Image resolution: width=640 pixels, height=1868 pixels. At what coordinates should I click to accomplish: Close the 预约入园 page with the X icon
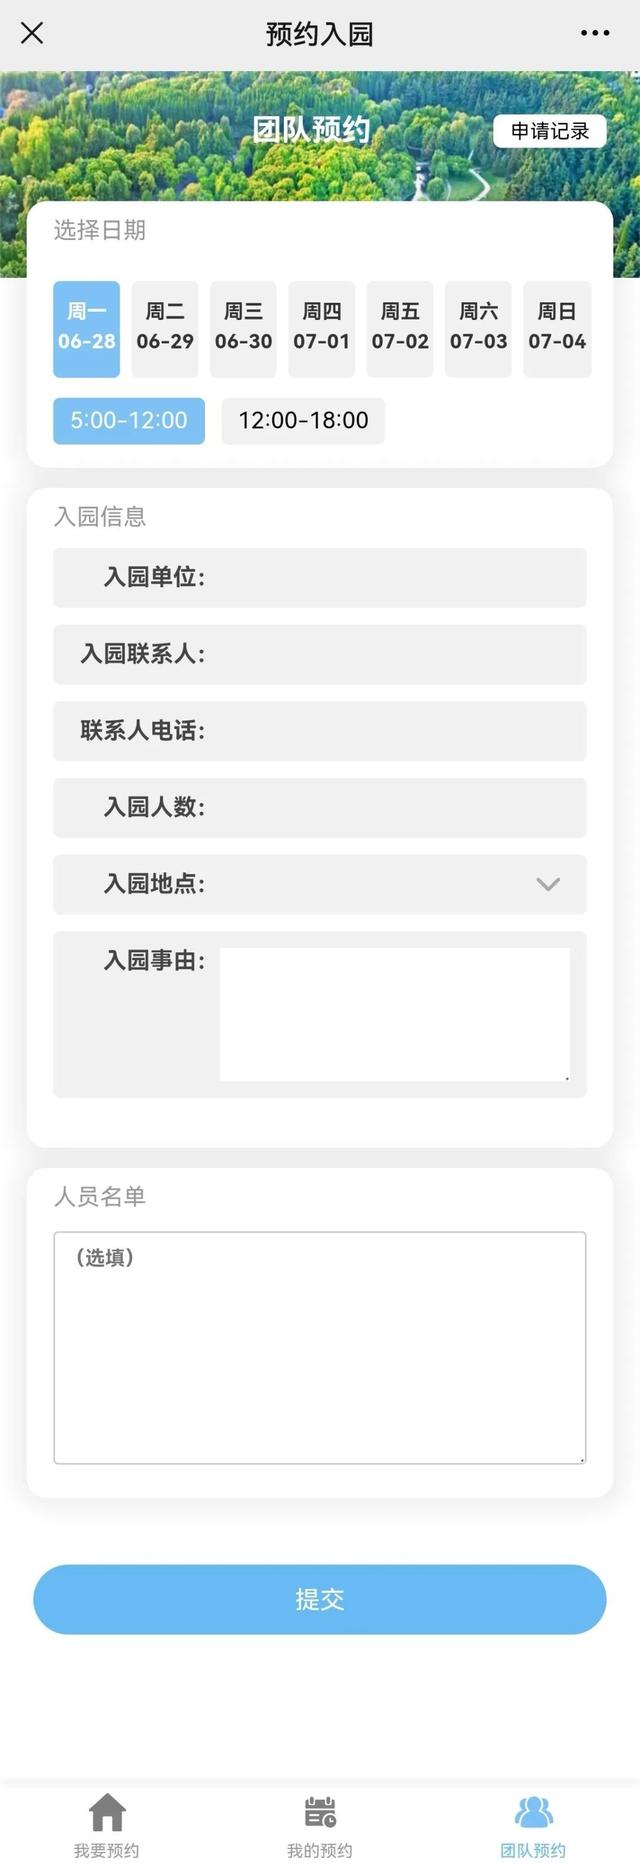coord(32,33)
